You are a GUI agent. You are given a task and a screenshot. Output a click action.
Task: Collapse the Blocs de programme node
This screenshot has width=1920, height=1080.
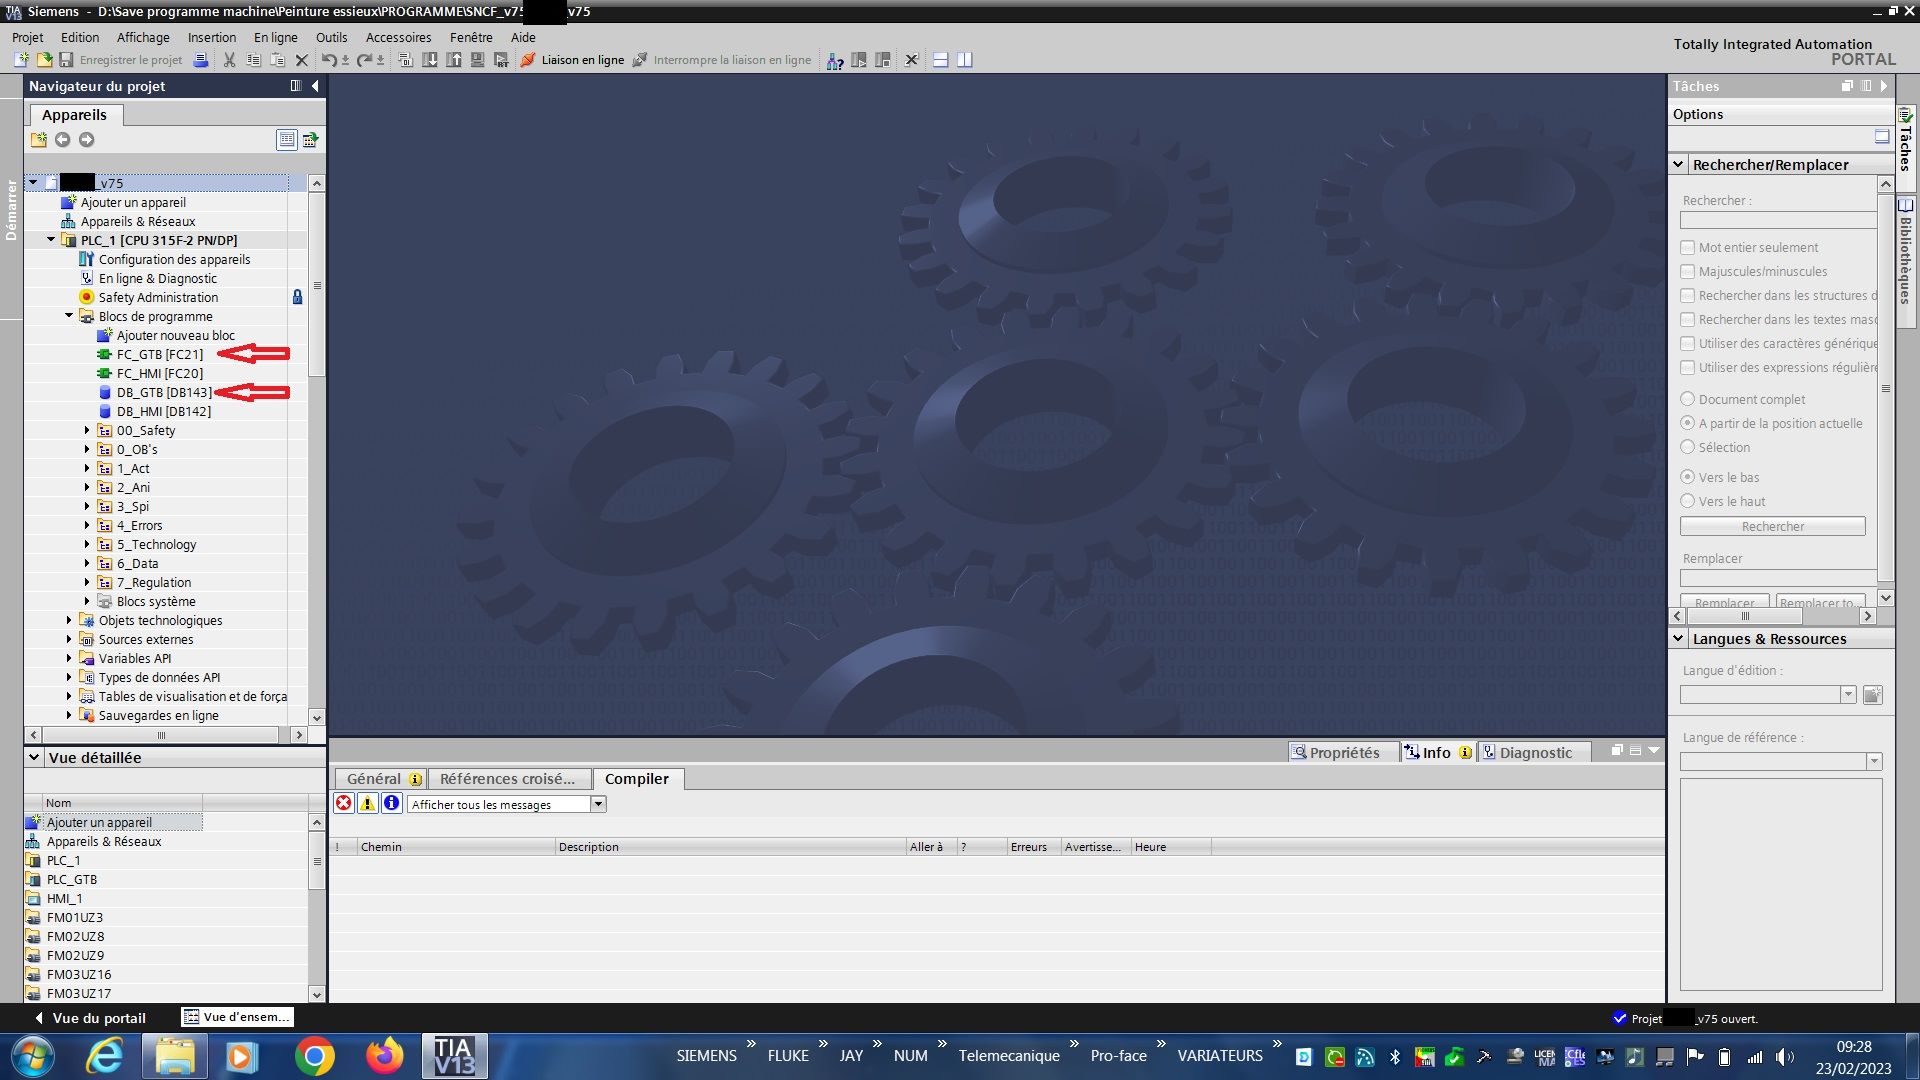[69, 316]
